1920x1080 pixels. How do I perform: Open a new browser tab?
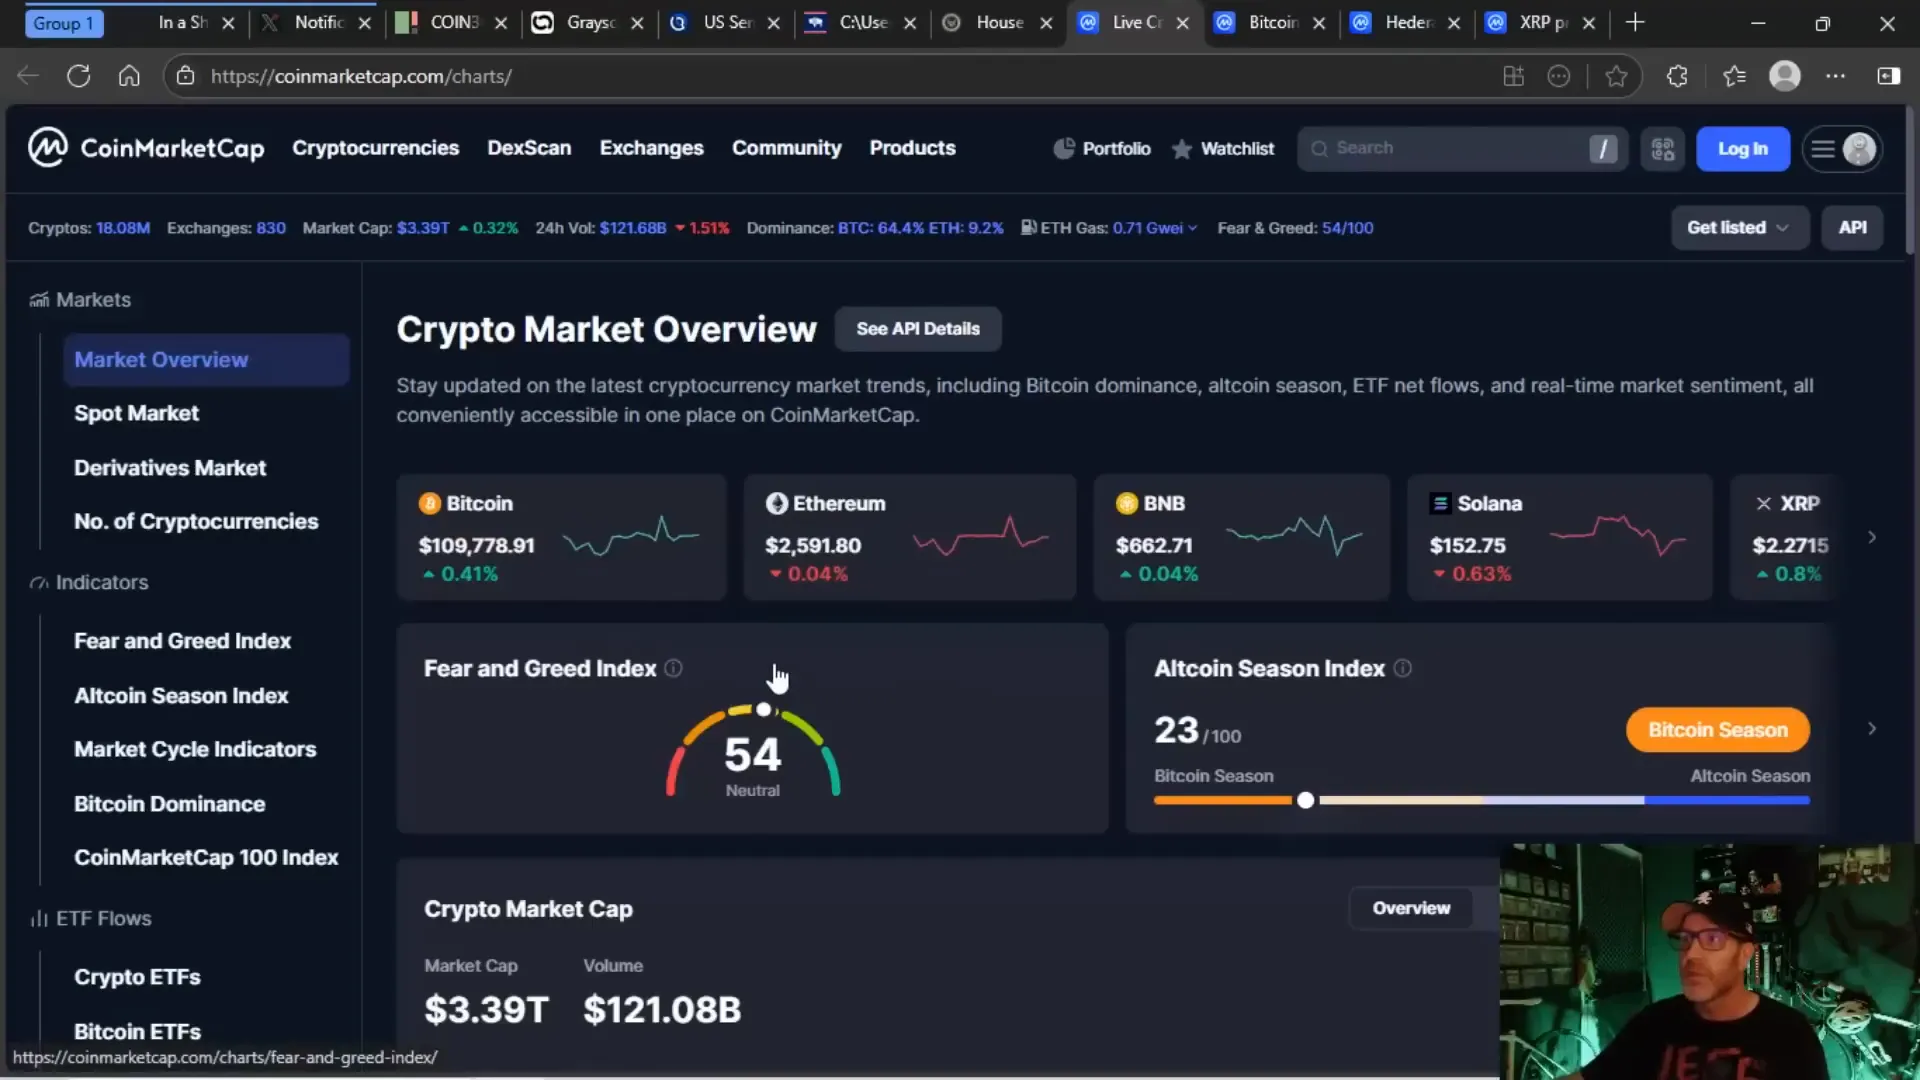tap(1635, 22)
